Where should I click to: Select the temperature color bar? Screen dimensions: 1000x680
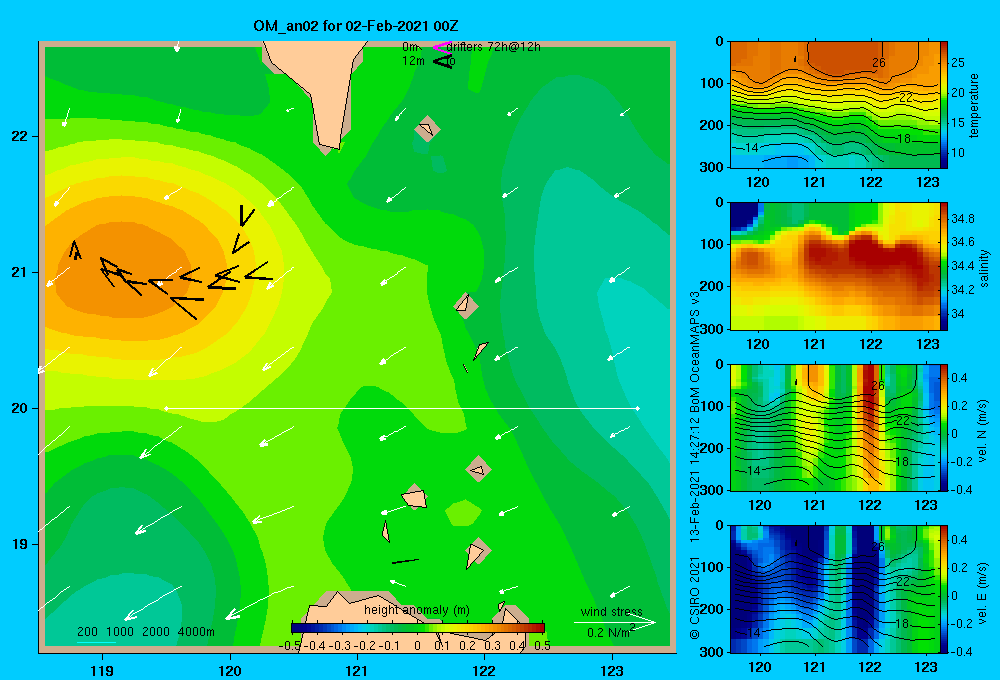[944, 105]
